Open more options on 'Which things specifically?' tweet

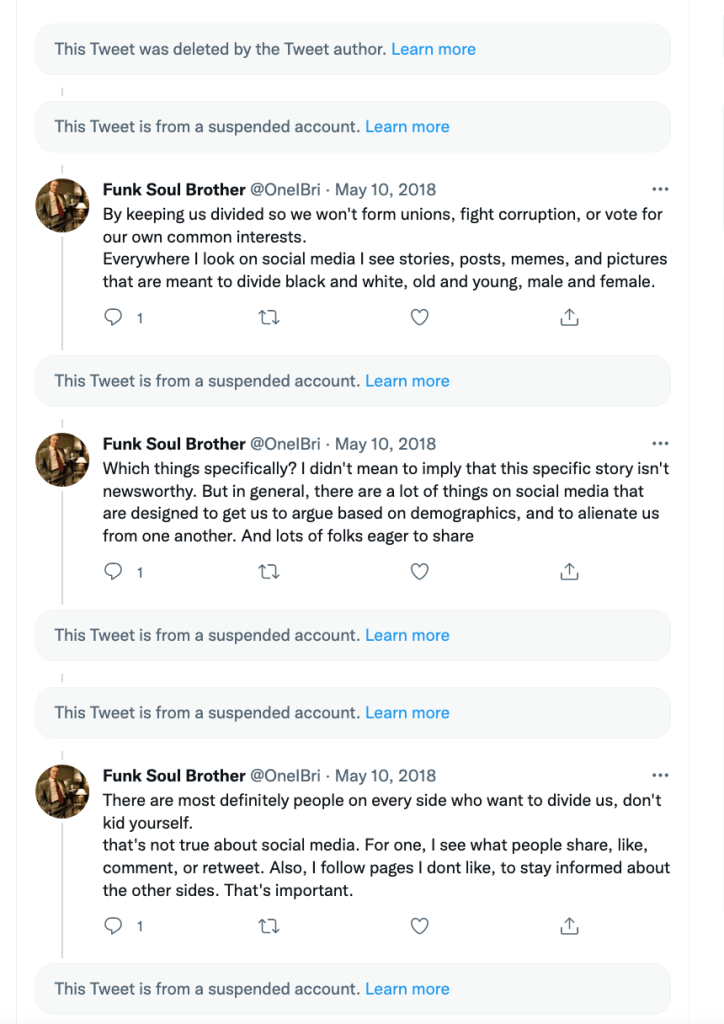(x=660, y=444)
